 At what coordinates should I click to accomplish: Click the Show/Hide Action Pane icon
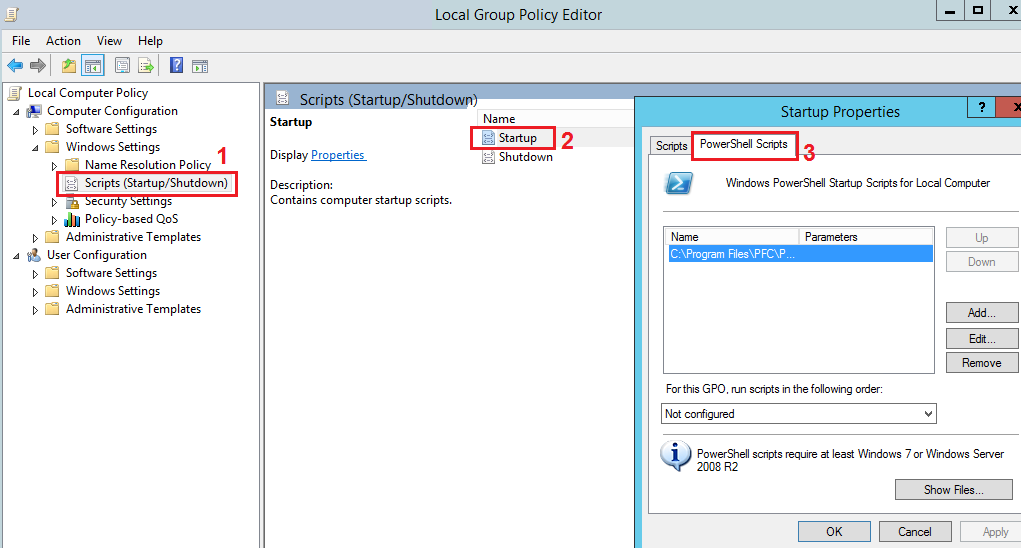coord(200,66)
